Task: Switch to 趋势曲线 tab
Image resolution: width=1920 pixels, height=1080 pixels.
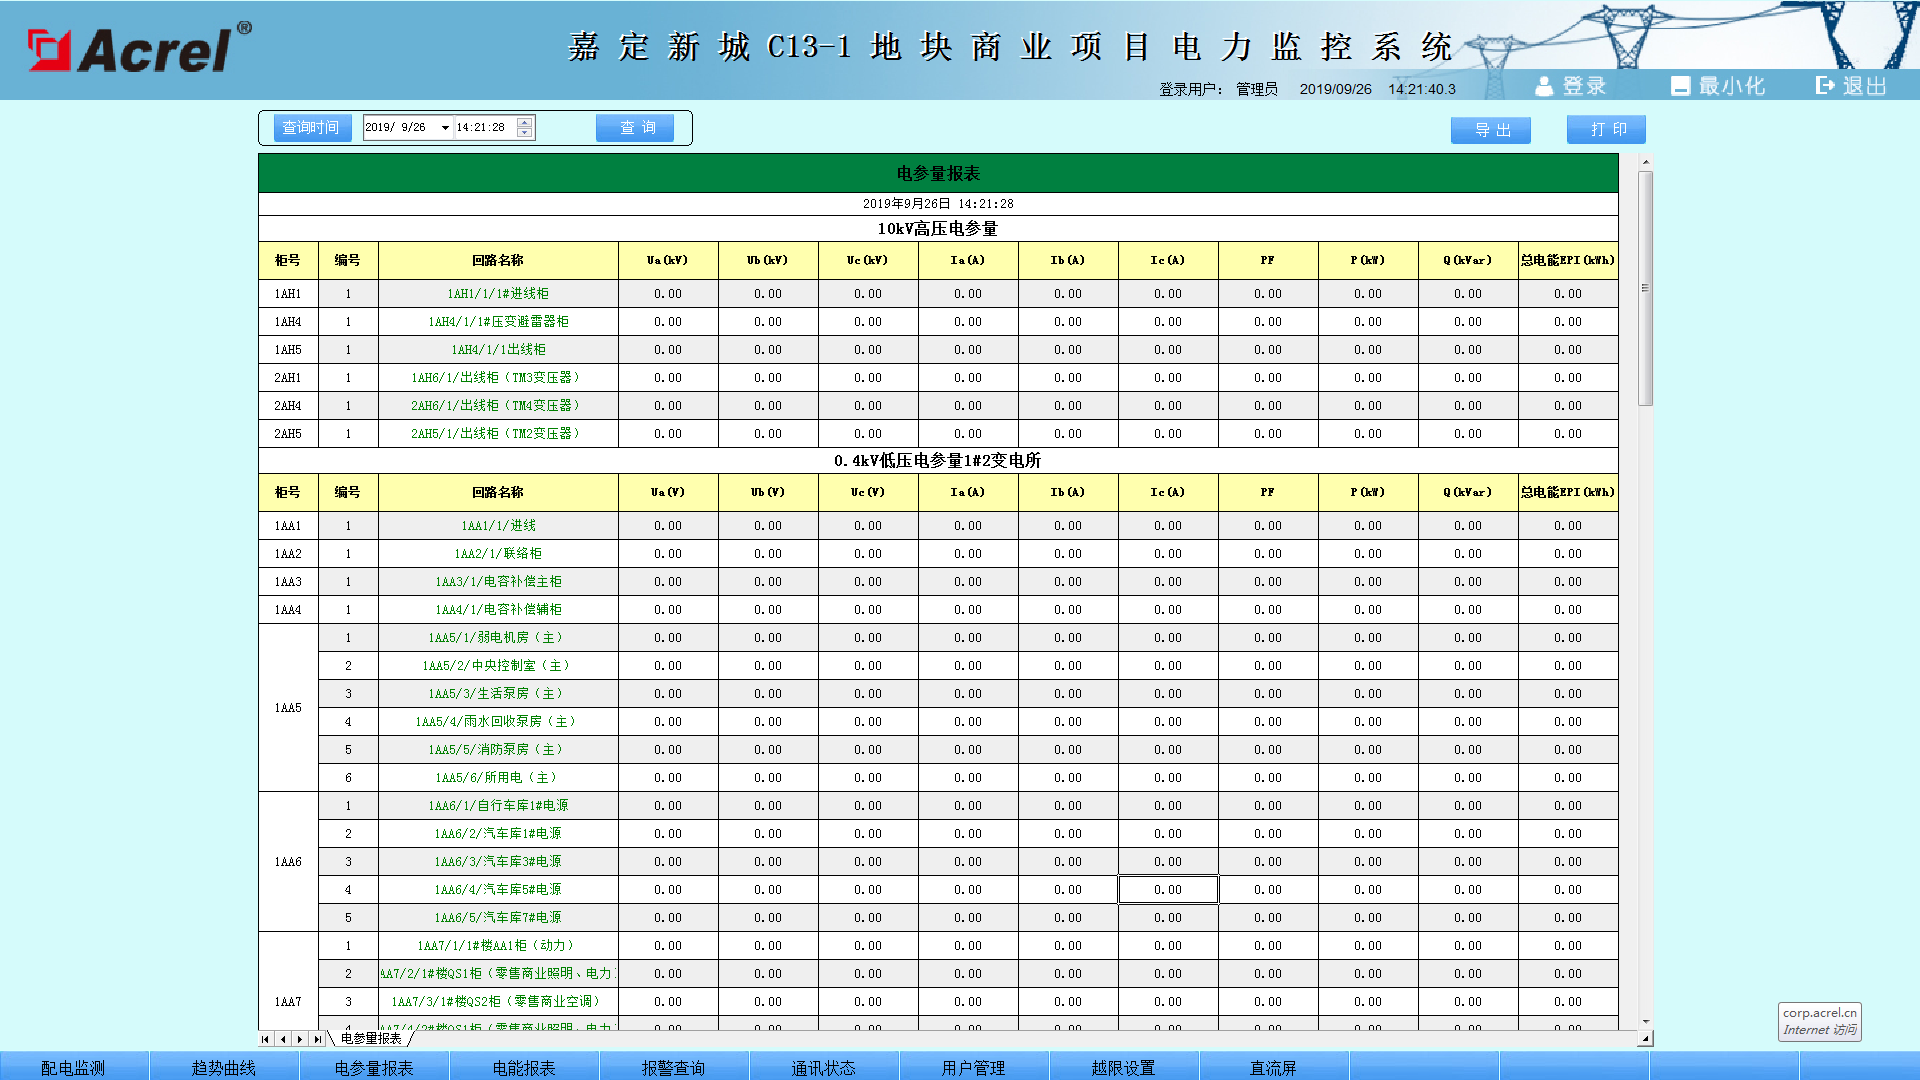Action: [x=223, y=1067]
